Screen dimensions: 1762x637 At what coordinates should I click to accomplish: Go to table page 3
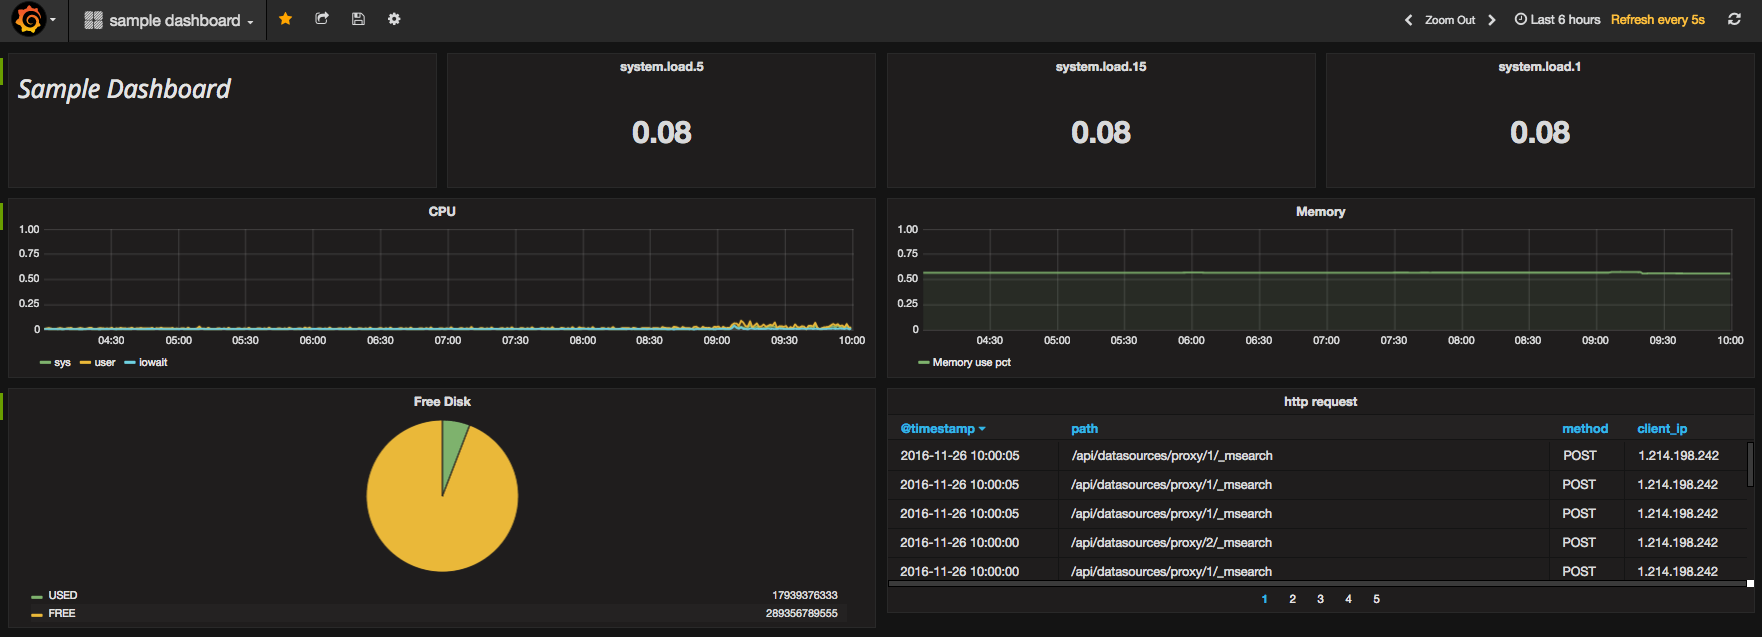point(1320,599)
